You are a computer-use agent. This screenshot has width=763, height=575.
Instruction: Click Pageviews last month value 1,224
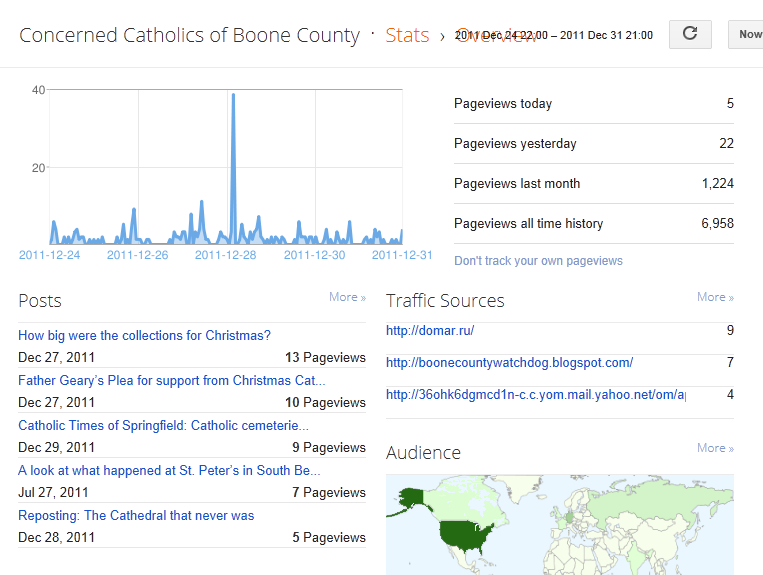[717, 183]
